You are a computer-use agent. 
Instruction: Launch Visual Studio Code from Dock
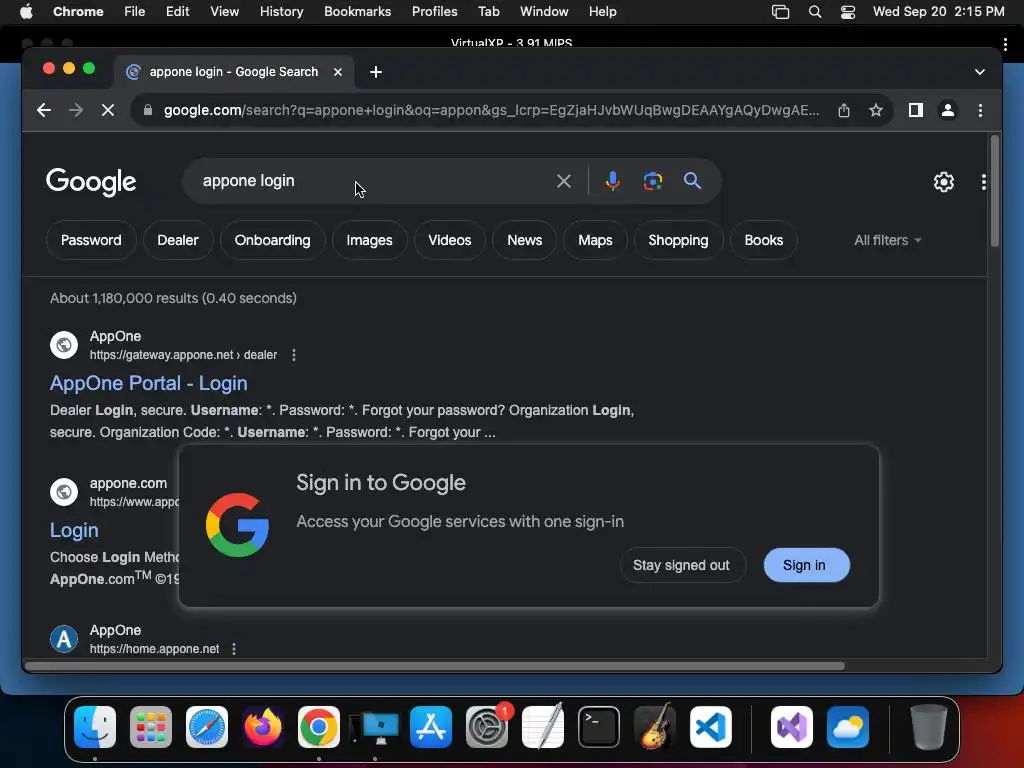coord(711,727)
